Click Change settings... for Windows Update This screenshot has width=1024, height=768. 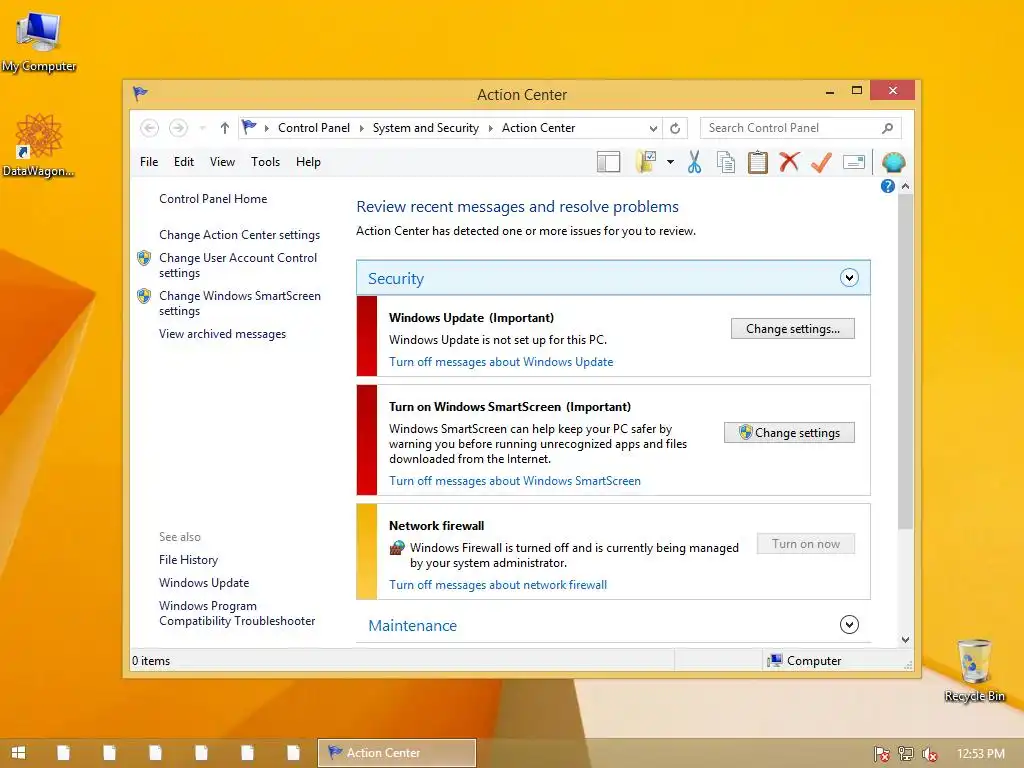click(793, 328)
